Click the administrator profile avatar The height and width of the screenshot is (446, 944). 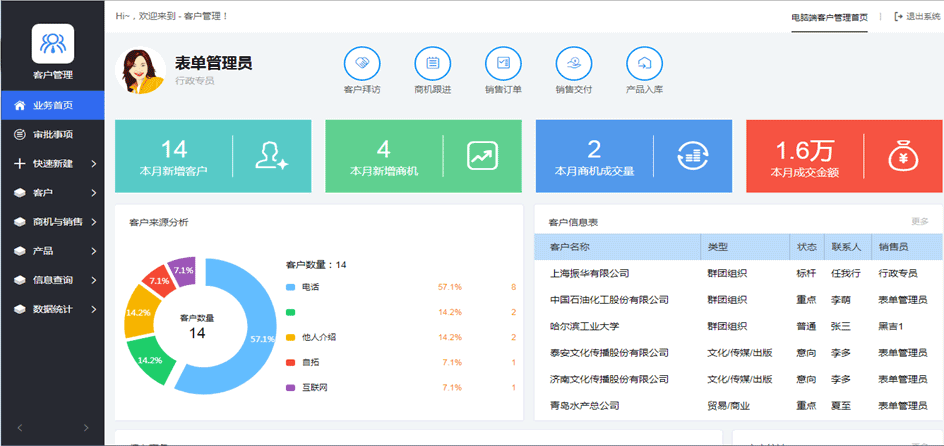[x=144, y=70]
